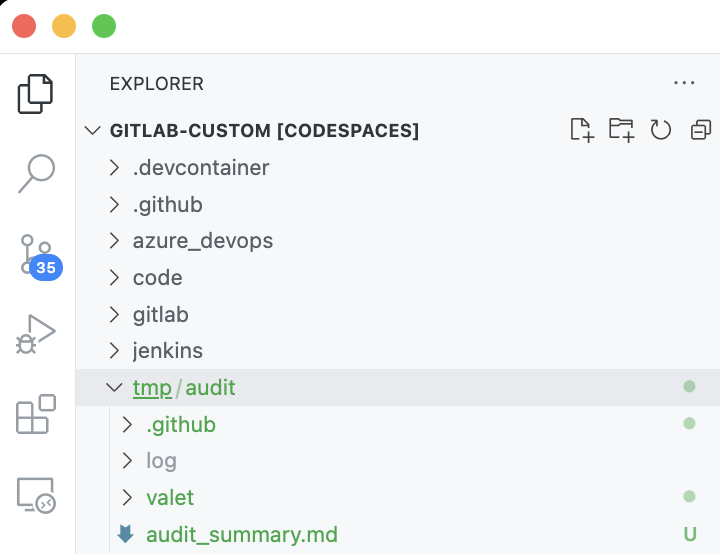
Task: Open Explorer's more actions ellipsis menu
Action: (x=684, y=83)
